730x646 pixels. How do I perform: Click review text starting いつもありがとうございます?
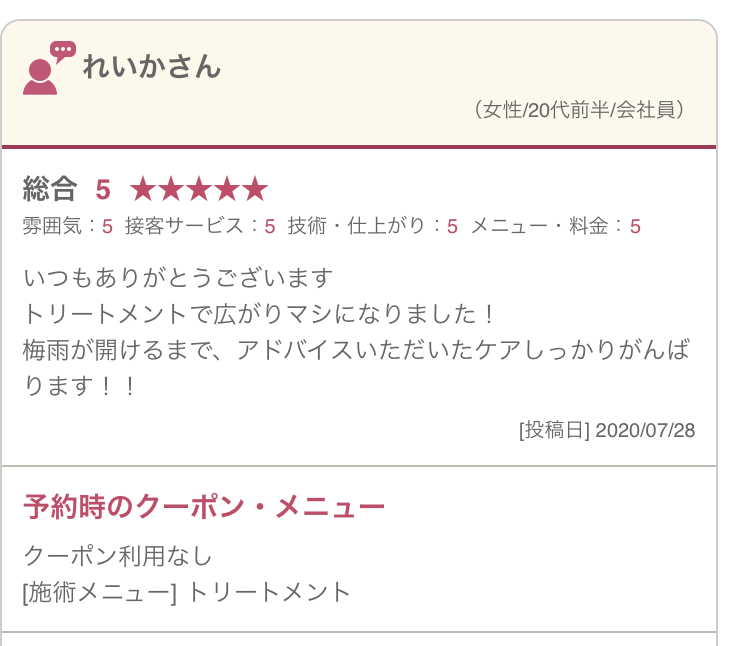point(178,278)
